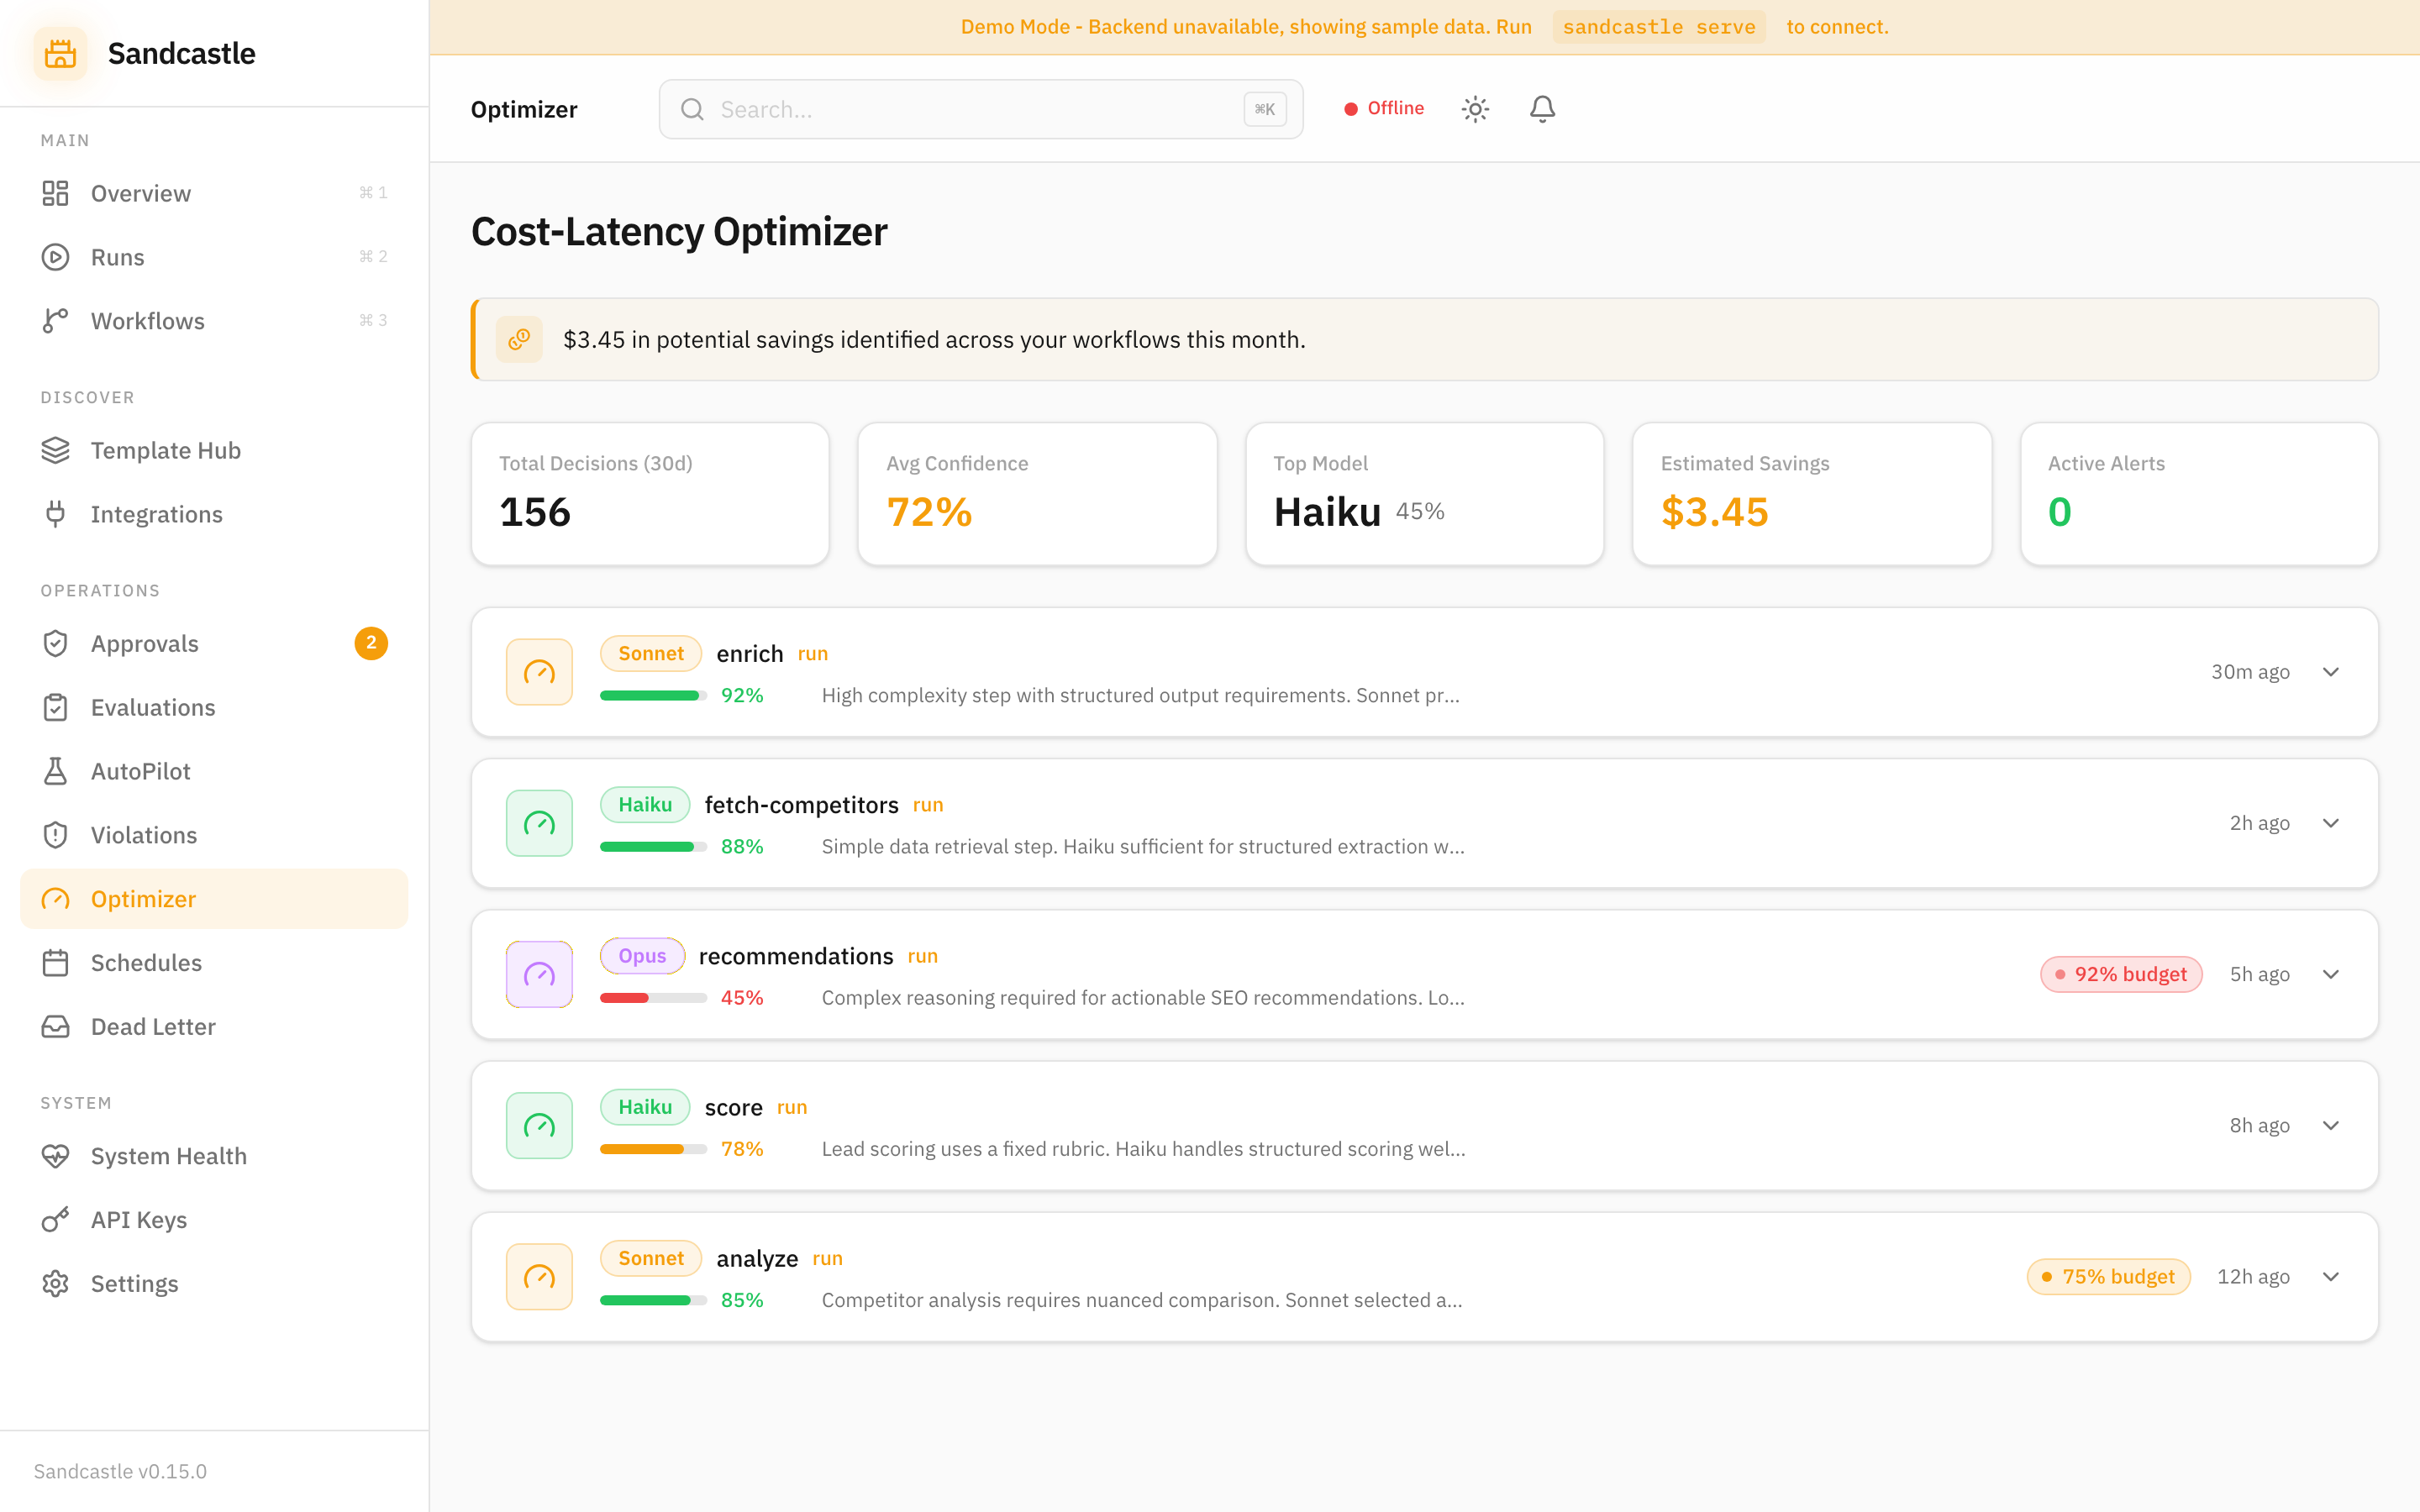Open notifications via the bell icon
This screenshot has height=1512, width=2420.
pos(1542,108)
